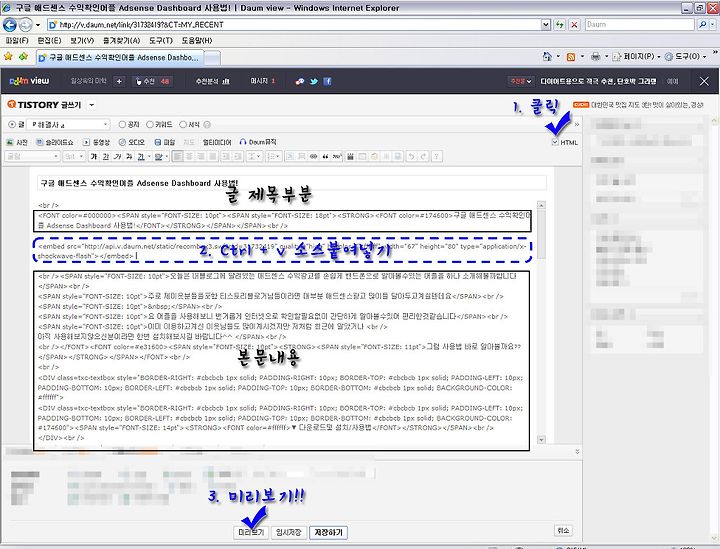This screenshot has width=720, height=549.
Task: Click italic 가 formatting icon
Action: pyautogui.click(x=118, y=157)
